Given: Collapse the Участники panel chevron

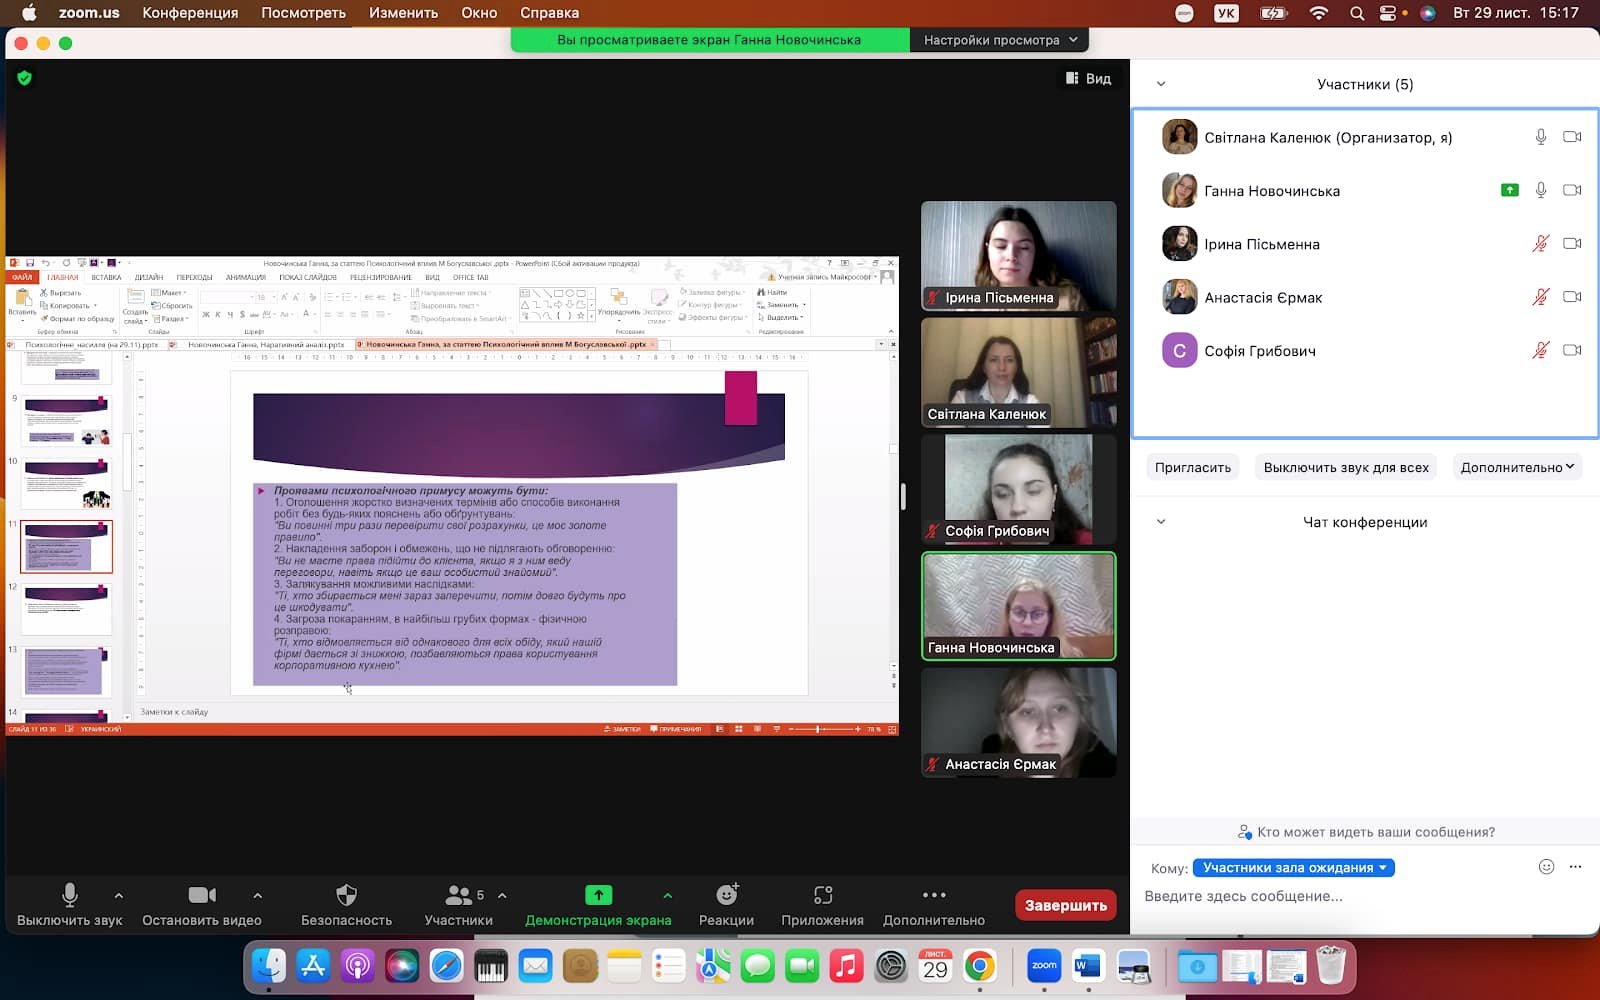Looking at the screenshot, I should (x=1161, y=84).
